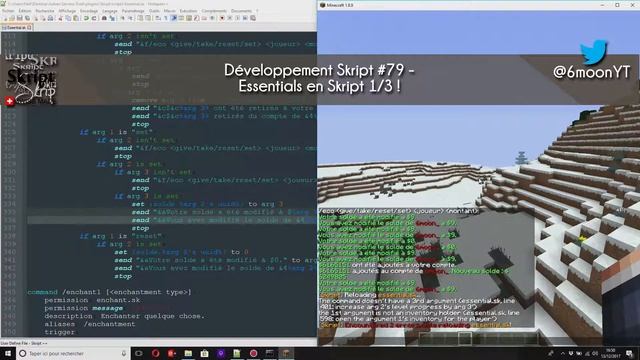Viewport: 640px width, 360px height.
Task: Close the Essentials.sk tab with its X
Action: (29, 27)
